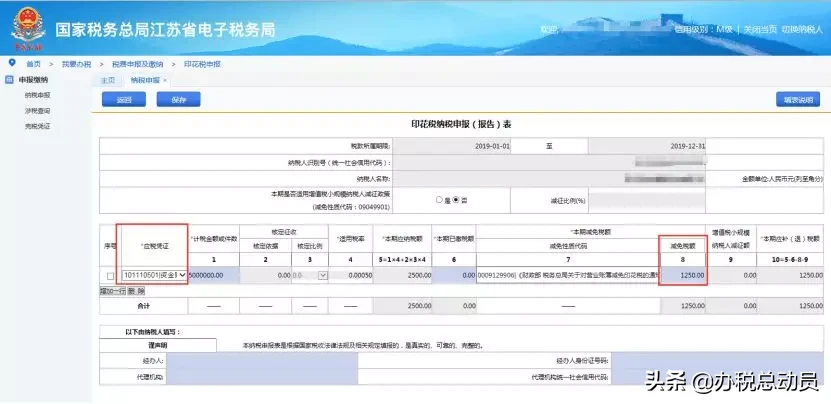Open the 填表说明 button

(798, 99)
